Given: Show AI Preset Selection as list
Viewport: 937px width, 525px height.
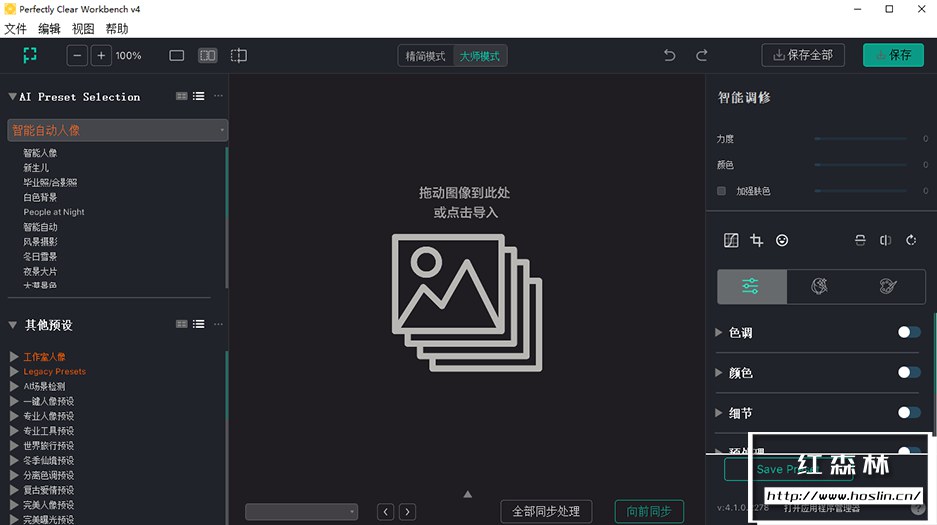Looking at the screenshot, I should click(x=198, y=96).
